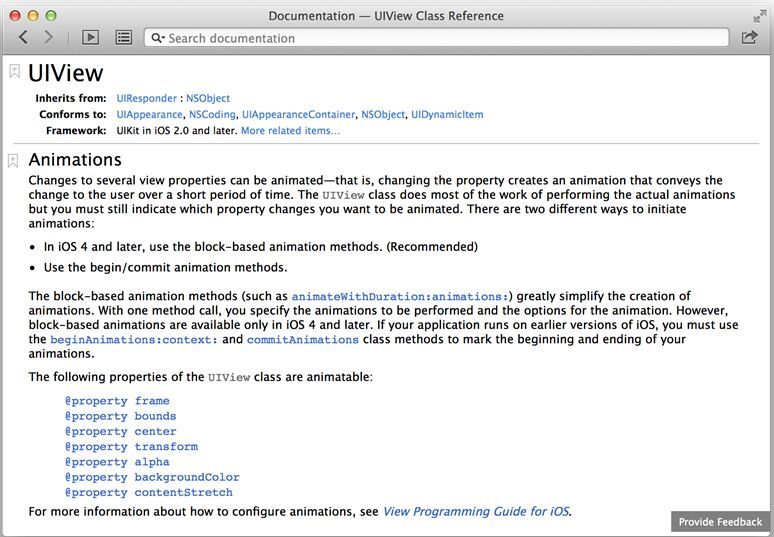Open the NSCoding protocol link
This screenshot has height=537, width=774.
point(212,115)
